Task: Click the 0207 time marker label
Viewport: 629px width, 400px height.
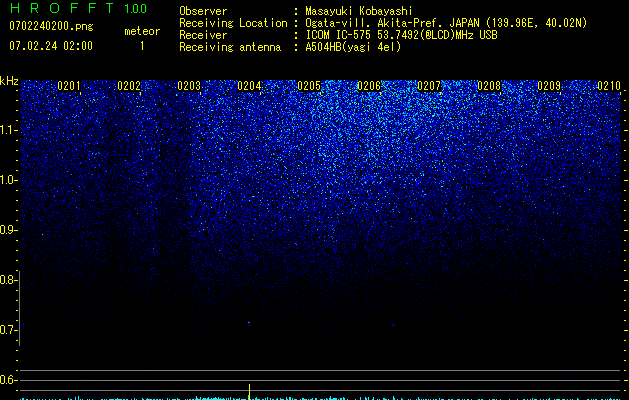Action: pos(429,86)
